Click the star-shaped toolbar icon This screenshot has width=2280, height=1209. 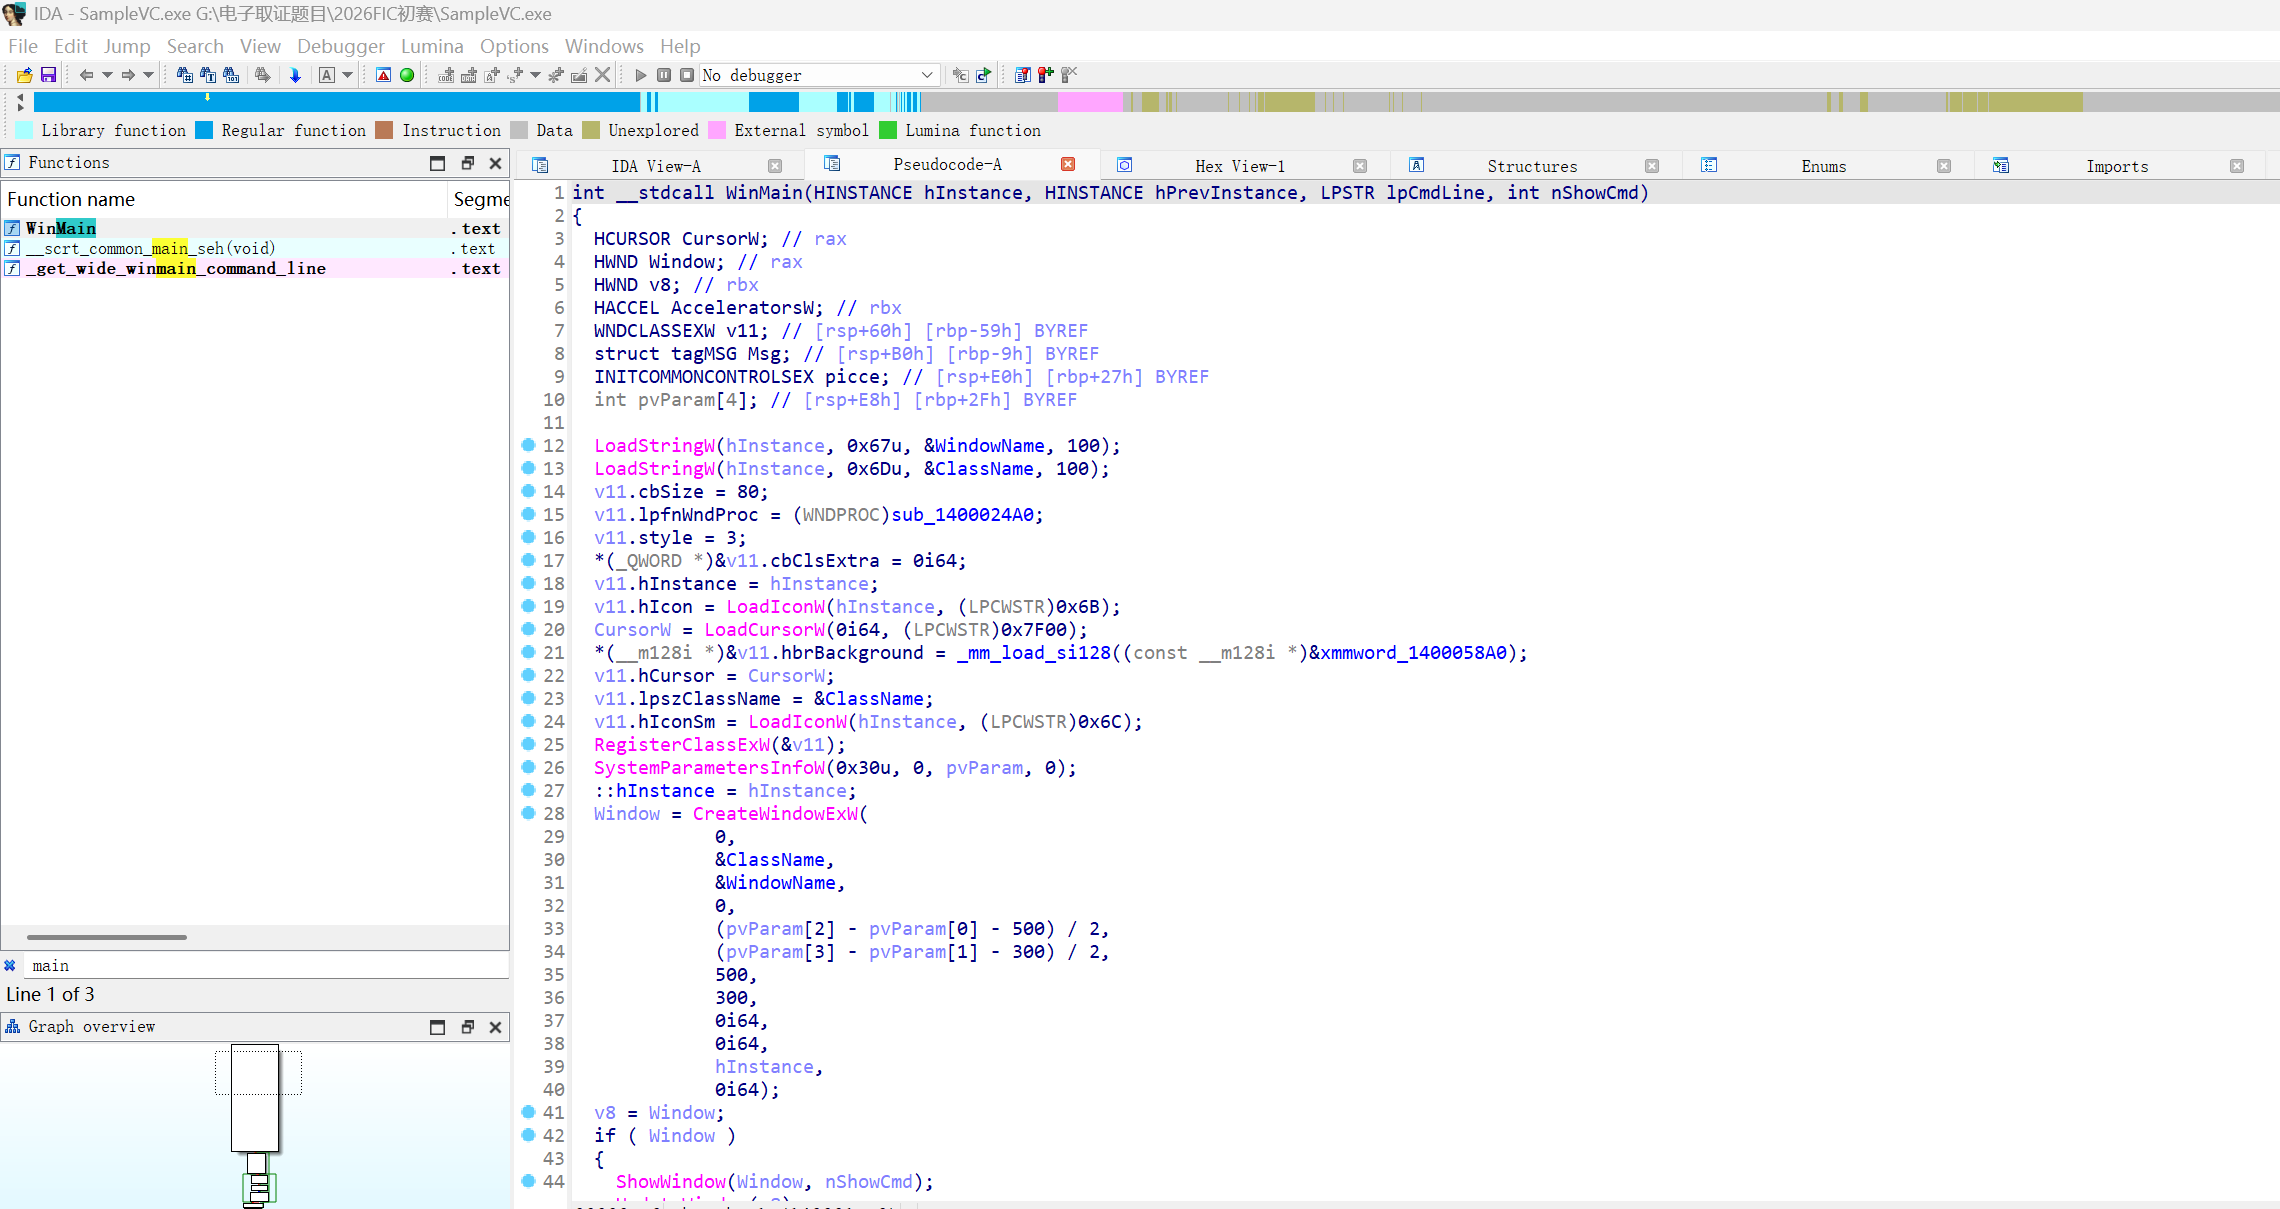click(x=556, y=75)
